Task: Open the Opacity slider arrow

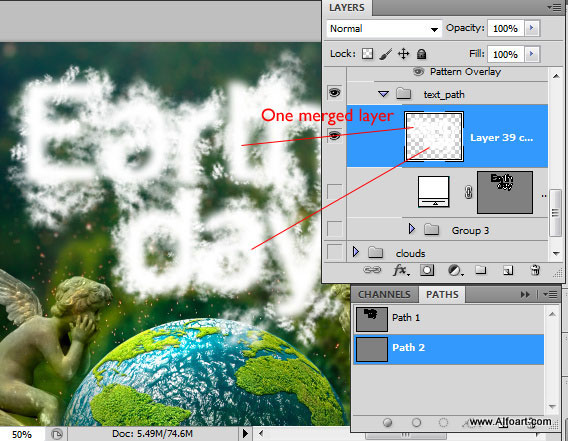Action: (x=532, y=28)
